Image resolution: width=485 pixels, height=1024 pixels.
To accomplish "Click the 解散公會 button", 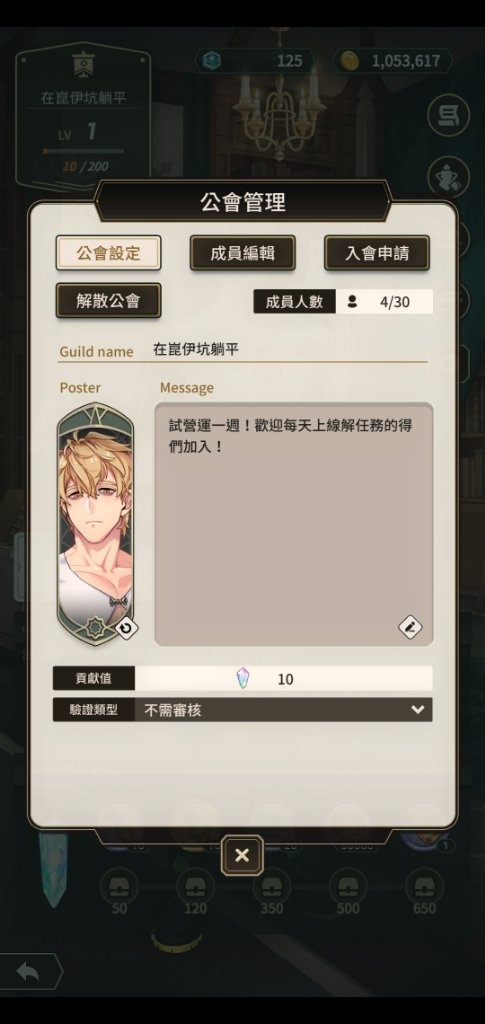I will (108, 300).
